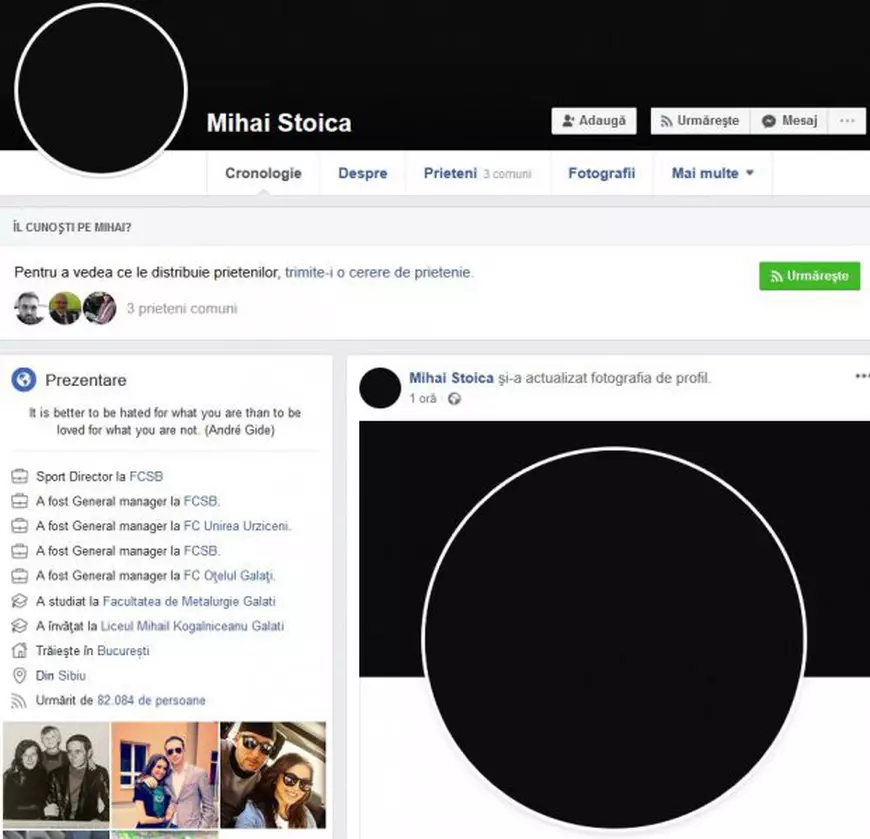
Task: Click the first mutual friend avatar
Action: coord(30,308)
